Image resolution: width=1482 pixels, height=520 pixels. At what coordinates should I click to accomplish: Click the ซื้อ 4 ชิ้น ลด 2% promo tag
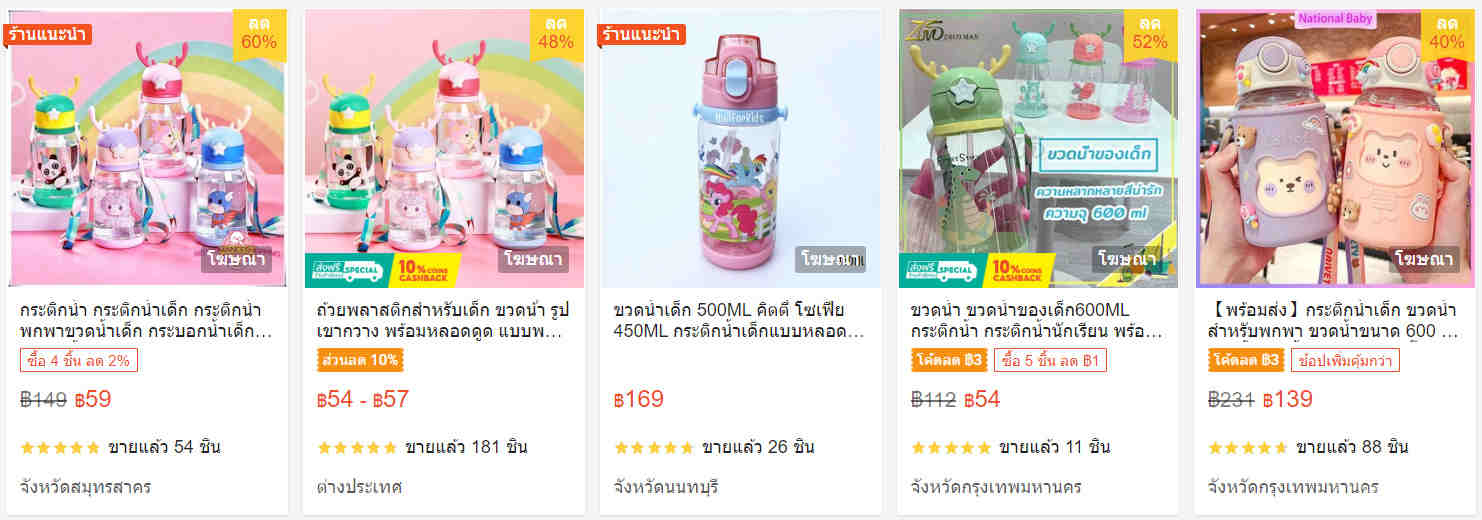point(78,360)
